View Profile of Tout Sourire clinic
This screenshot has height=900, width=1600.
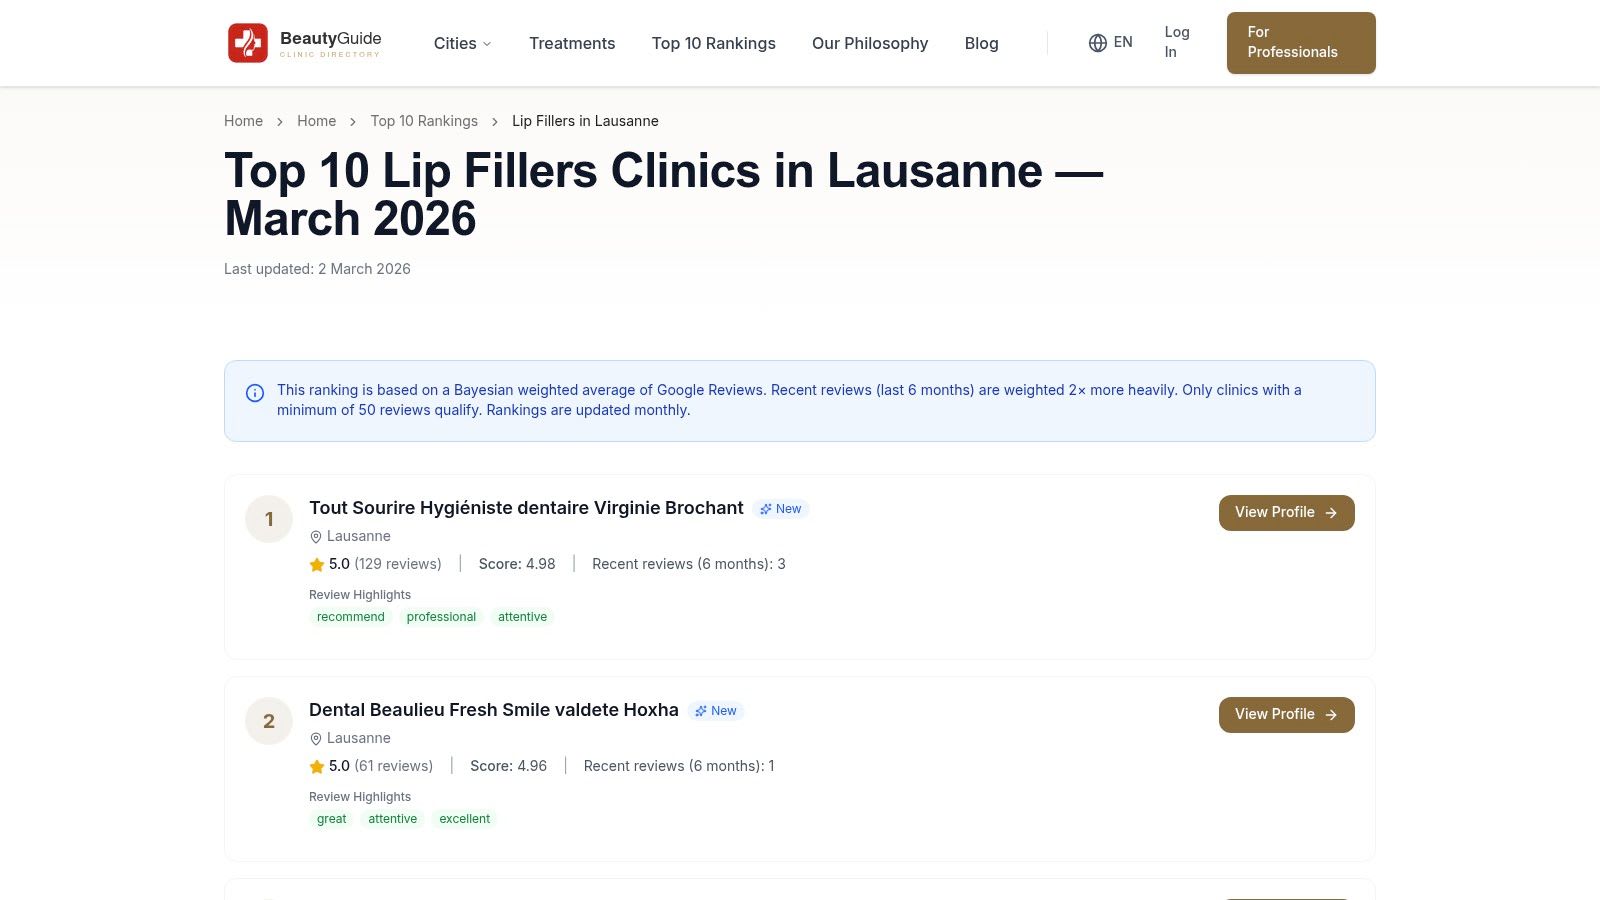click(1287, 513)
